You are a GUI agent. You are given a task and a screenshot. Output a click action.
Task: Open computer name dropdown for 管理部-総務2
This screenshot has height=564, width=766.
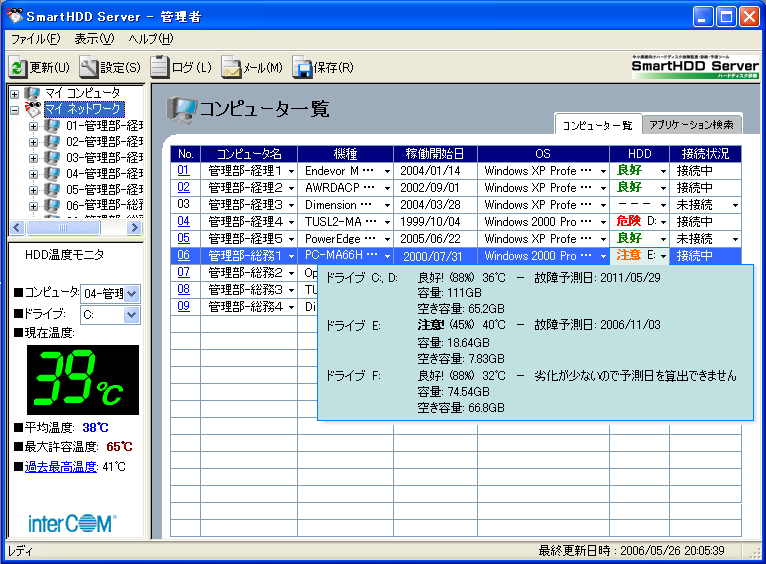pyautogui.click(x=292, y=273)
